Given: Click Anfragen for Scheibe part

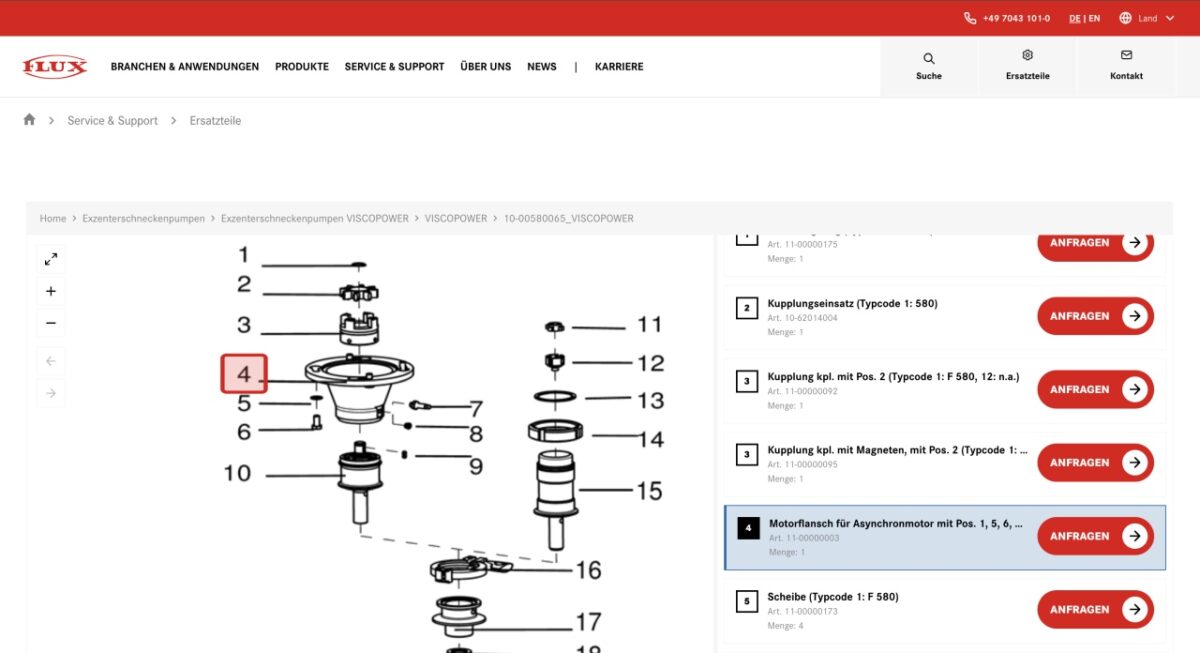Looking at the screenshot, I should [1095, 609].
